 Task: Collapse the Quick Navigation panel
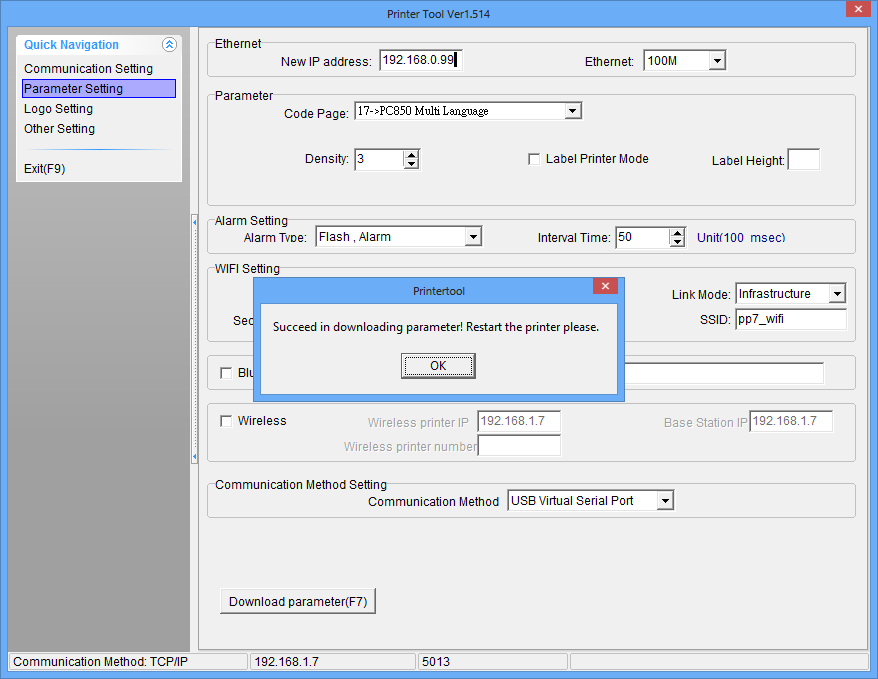[169, 45]
